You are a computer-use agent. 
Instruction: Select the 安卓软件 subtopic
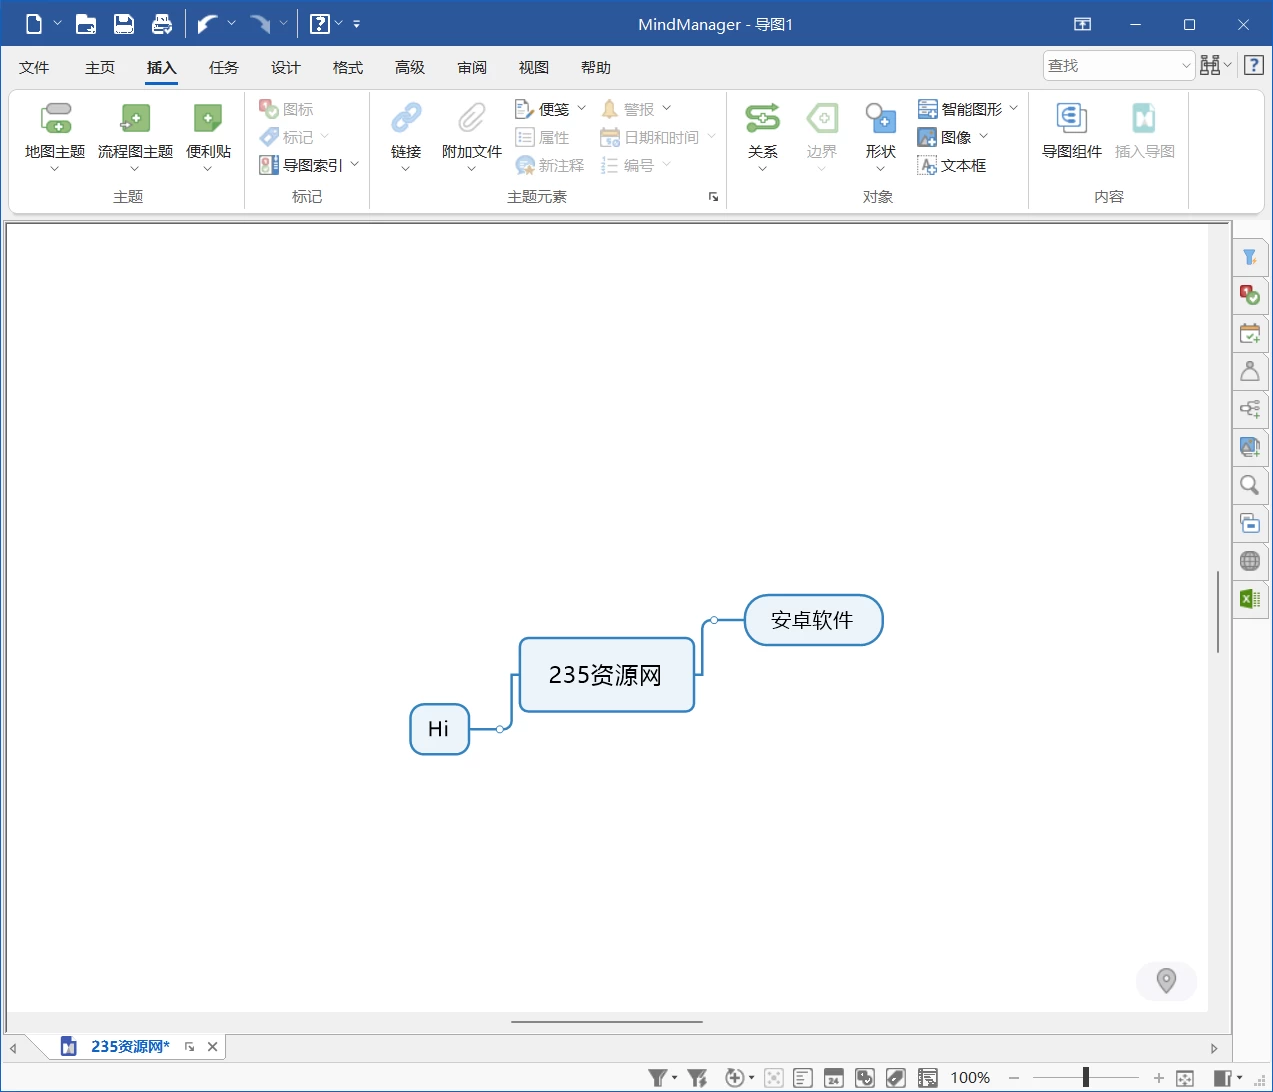(813, 620)
